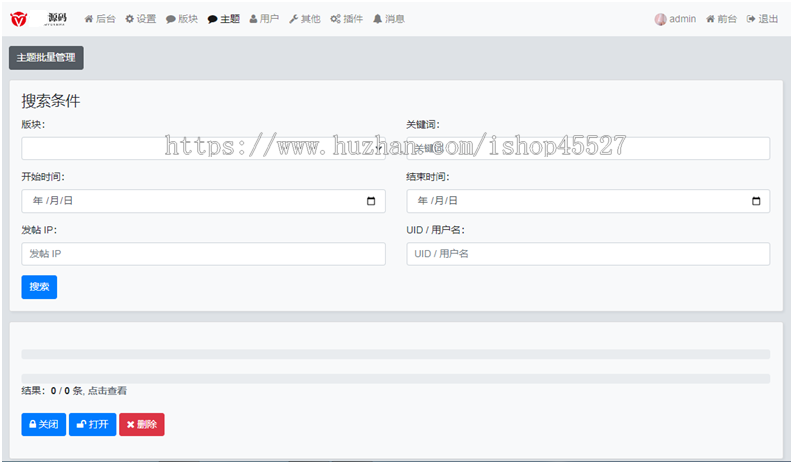Open the 插件 plugins menu
The image size is (793, 464).
tap(346, 19)
